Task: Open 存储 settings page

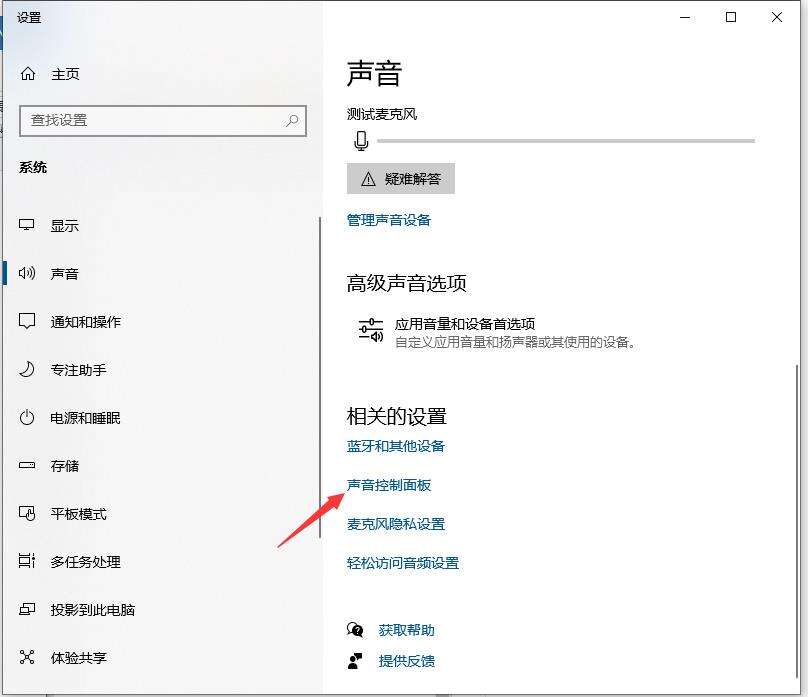Action: 64,466
